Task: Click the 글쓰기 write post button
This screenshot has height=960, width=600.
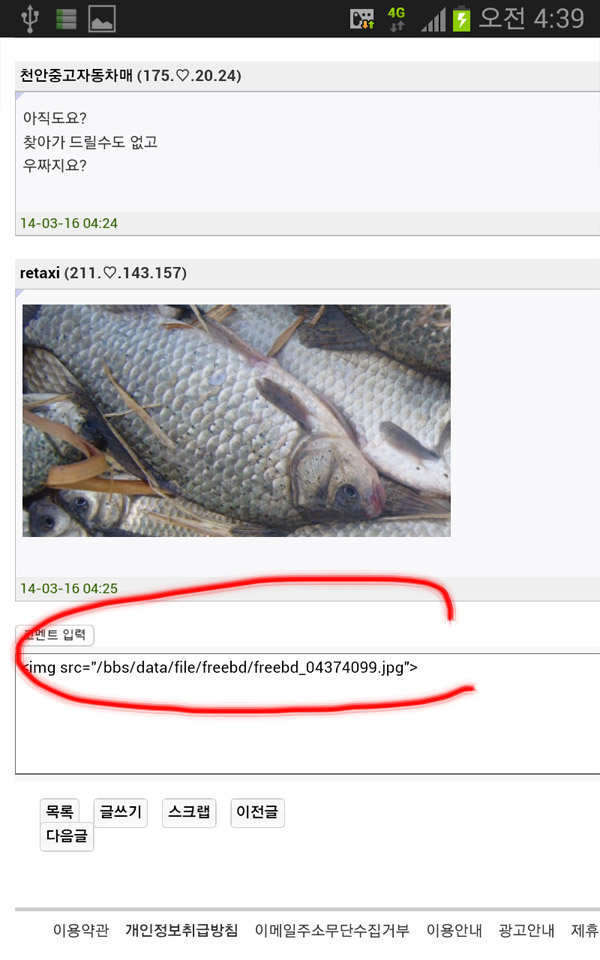Action: (121, 812)
